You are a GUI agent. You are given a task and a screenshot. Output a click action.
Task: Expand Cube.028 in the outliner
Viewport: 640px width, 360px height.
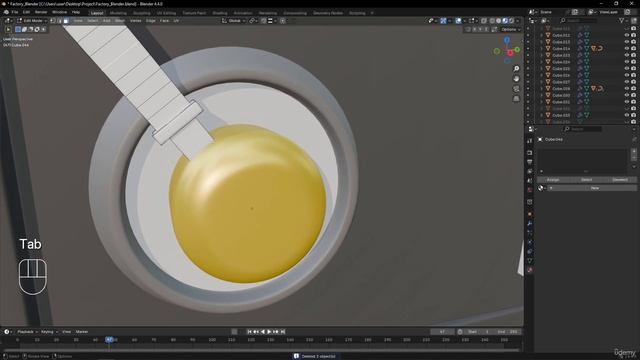(x=542, y=89)
